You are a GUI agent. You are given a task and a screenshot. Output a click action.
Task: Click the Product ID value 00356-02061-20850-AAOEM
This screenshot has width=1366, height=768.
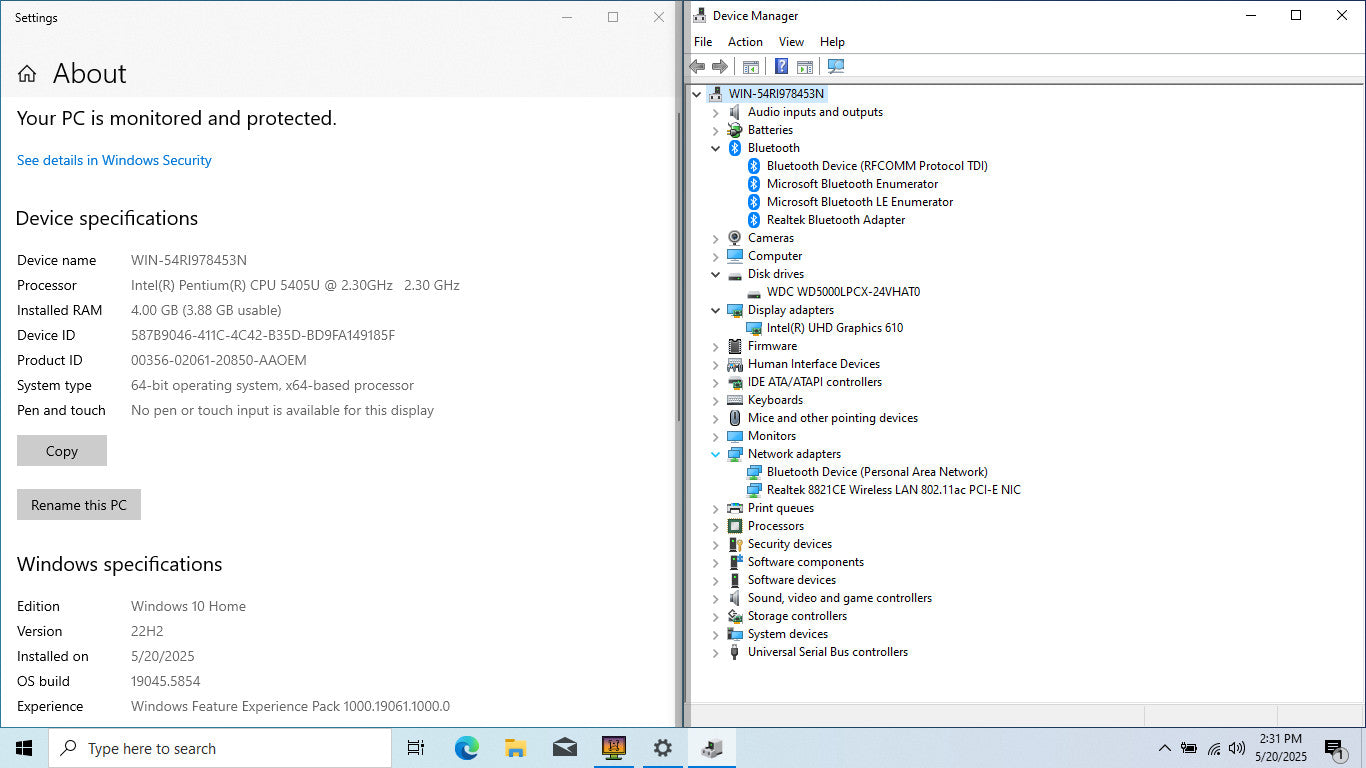click(219, 360)
